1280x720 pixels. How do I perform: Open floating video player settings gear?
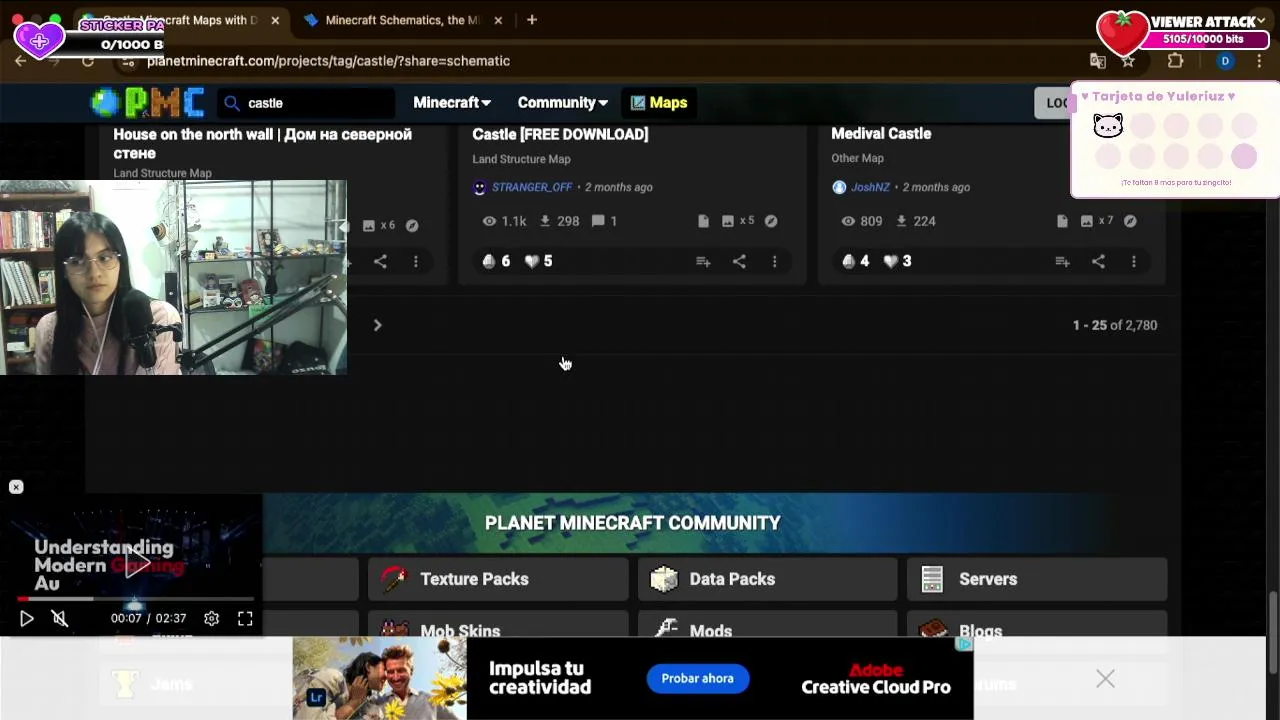[211, 619]
